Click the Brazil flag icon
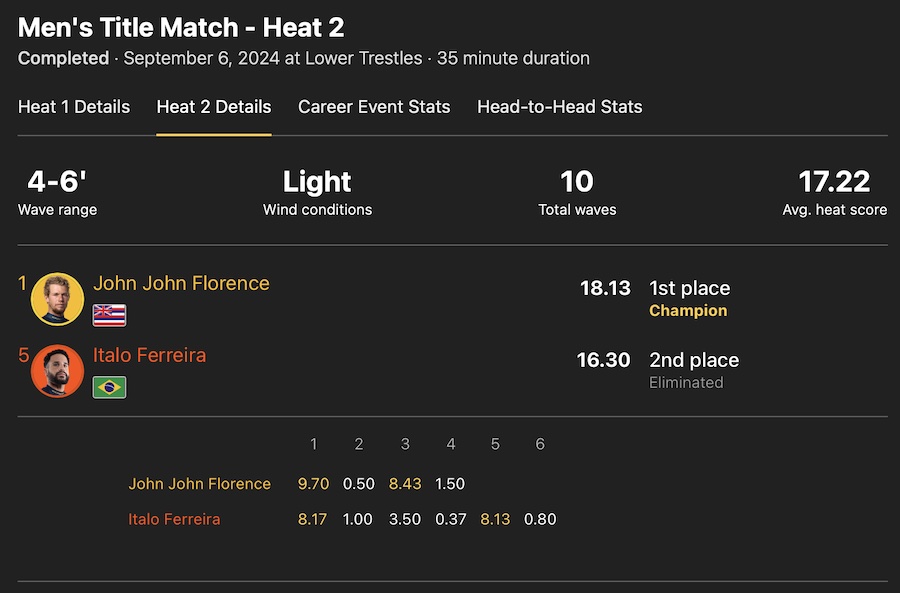This screenshot has width=900, height=593. coord(109,387)
